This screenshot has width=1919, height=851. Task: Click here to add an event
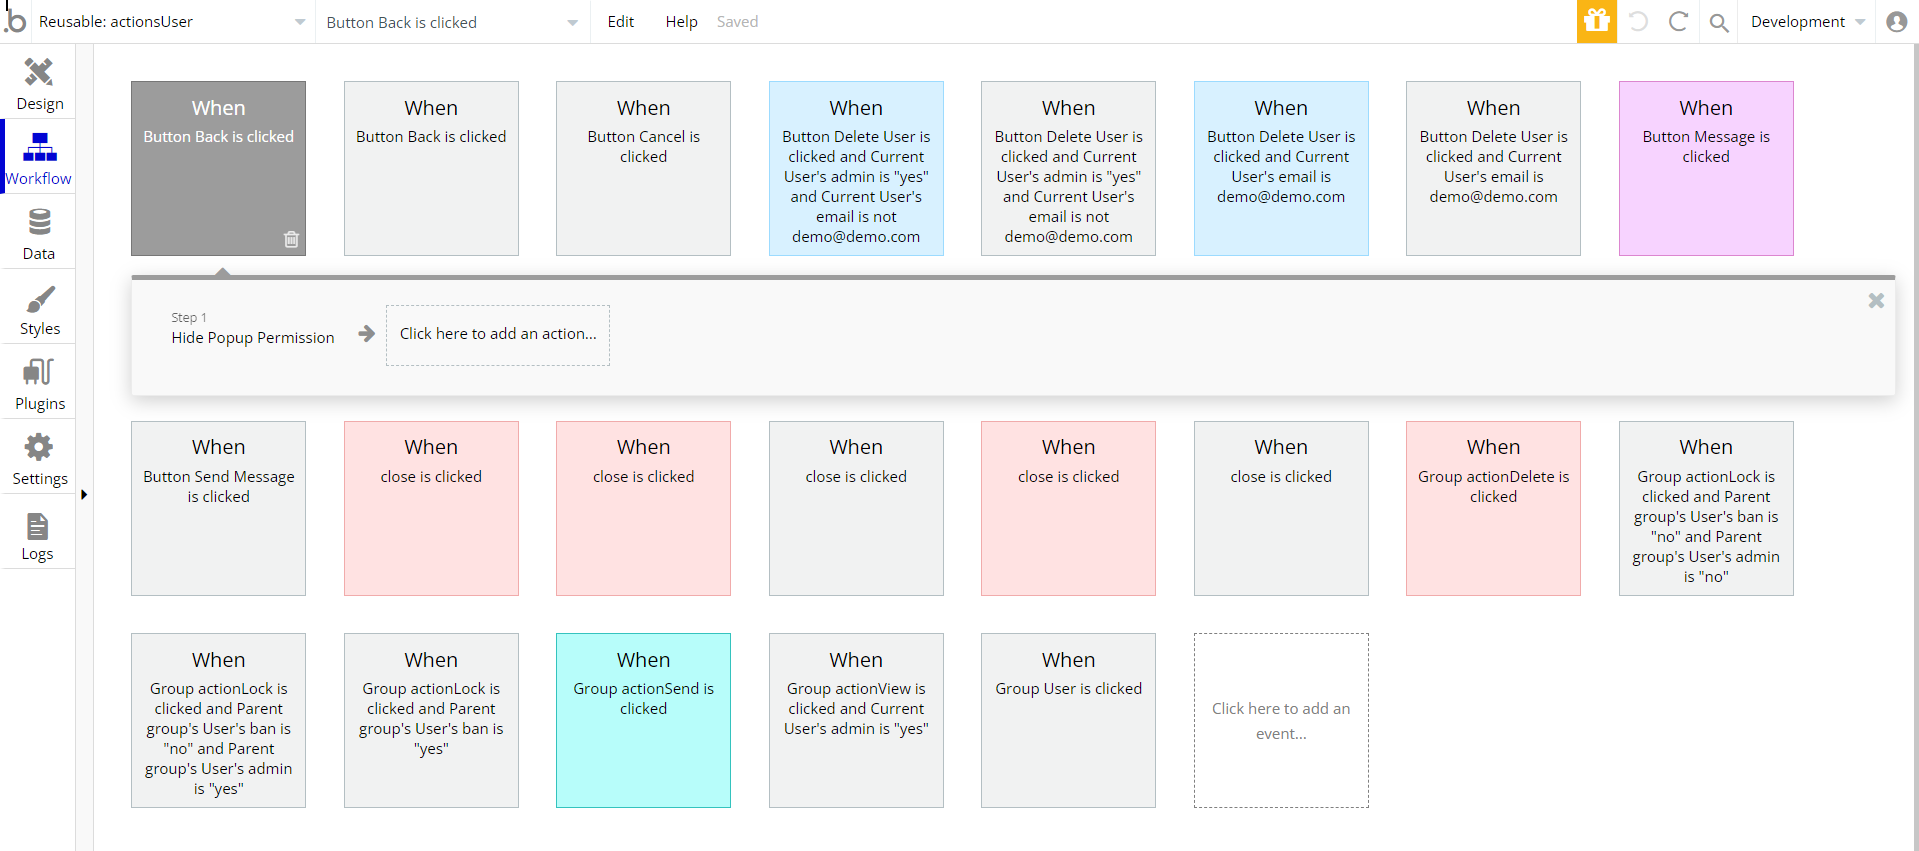[x=1280, y=720]
